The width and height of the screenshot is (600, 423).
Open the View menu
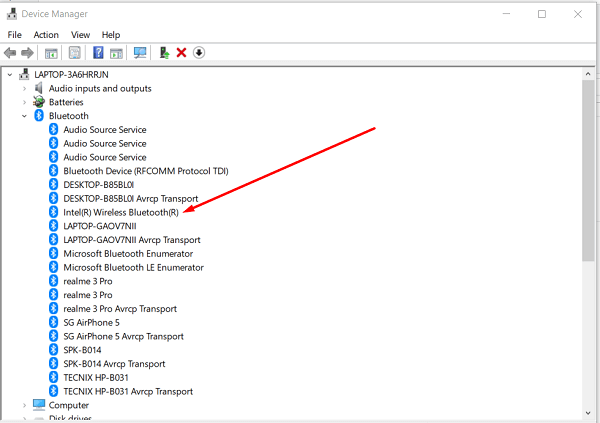pyautogui.click(x=80, y=35)
